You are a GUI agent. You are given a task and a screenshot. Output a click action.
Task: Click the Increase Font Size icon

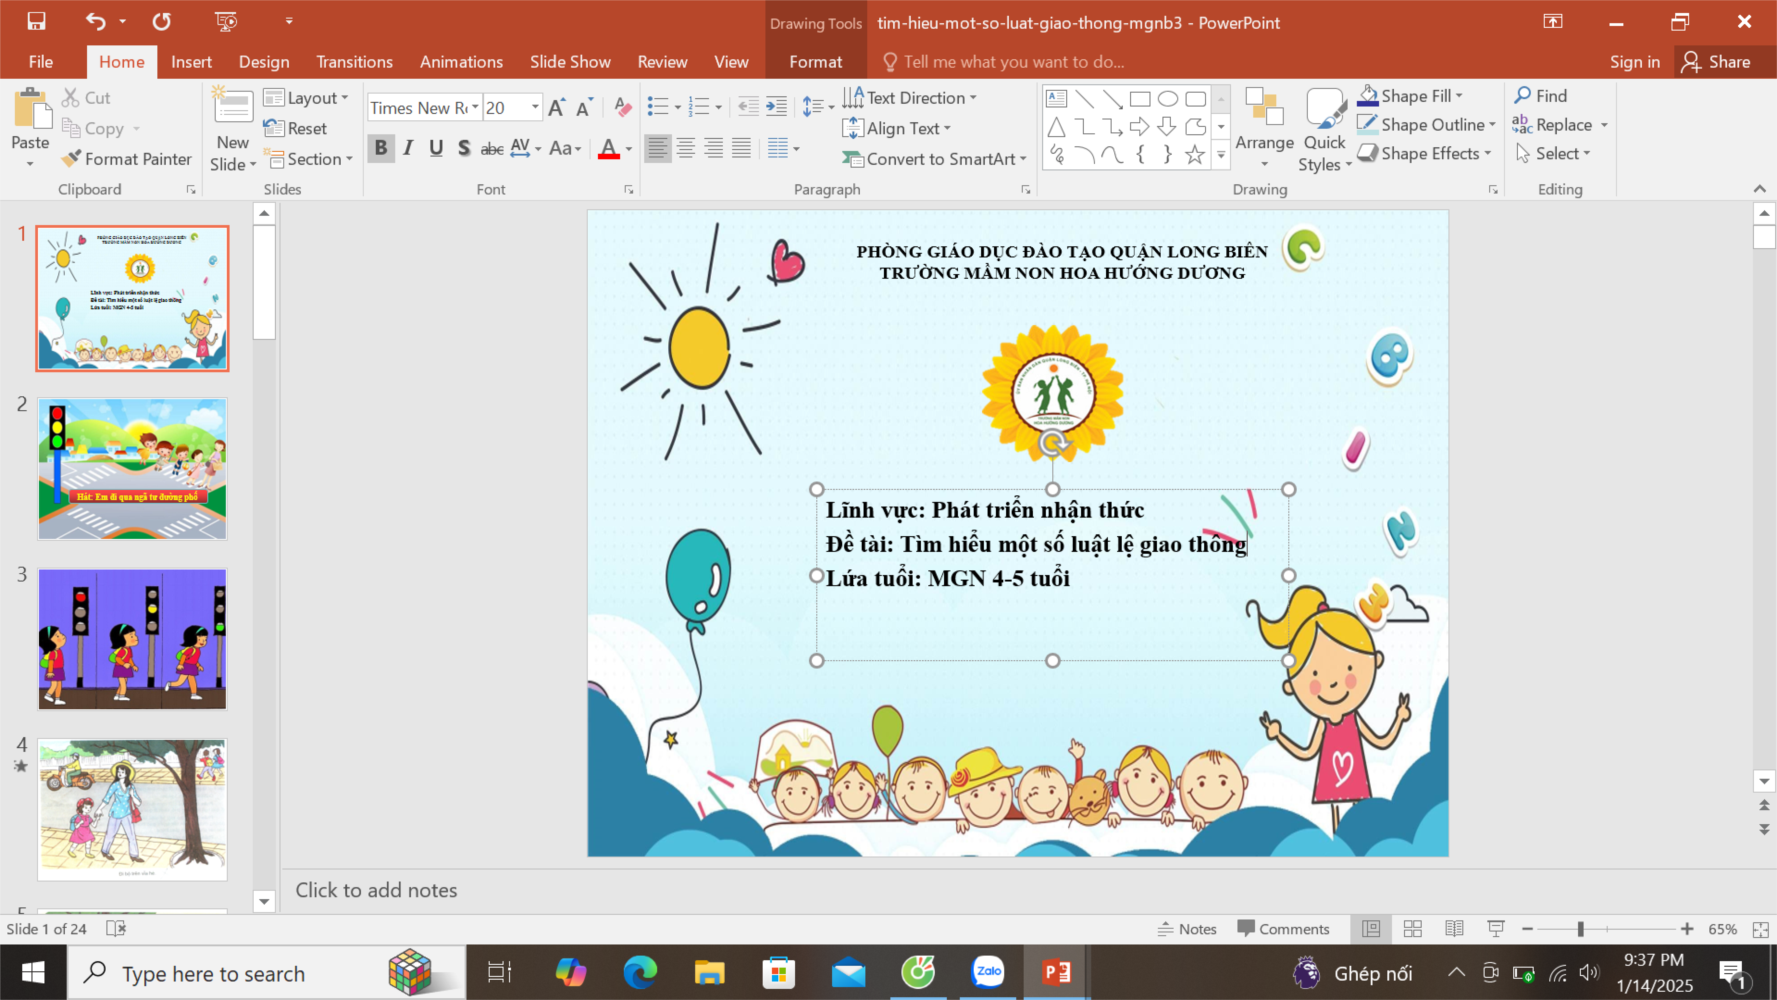click(x=557, y=107)
